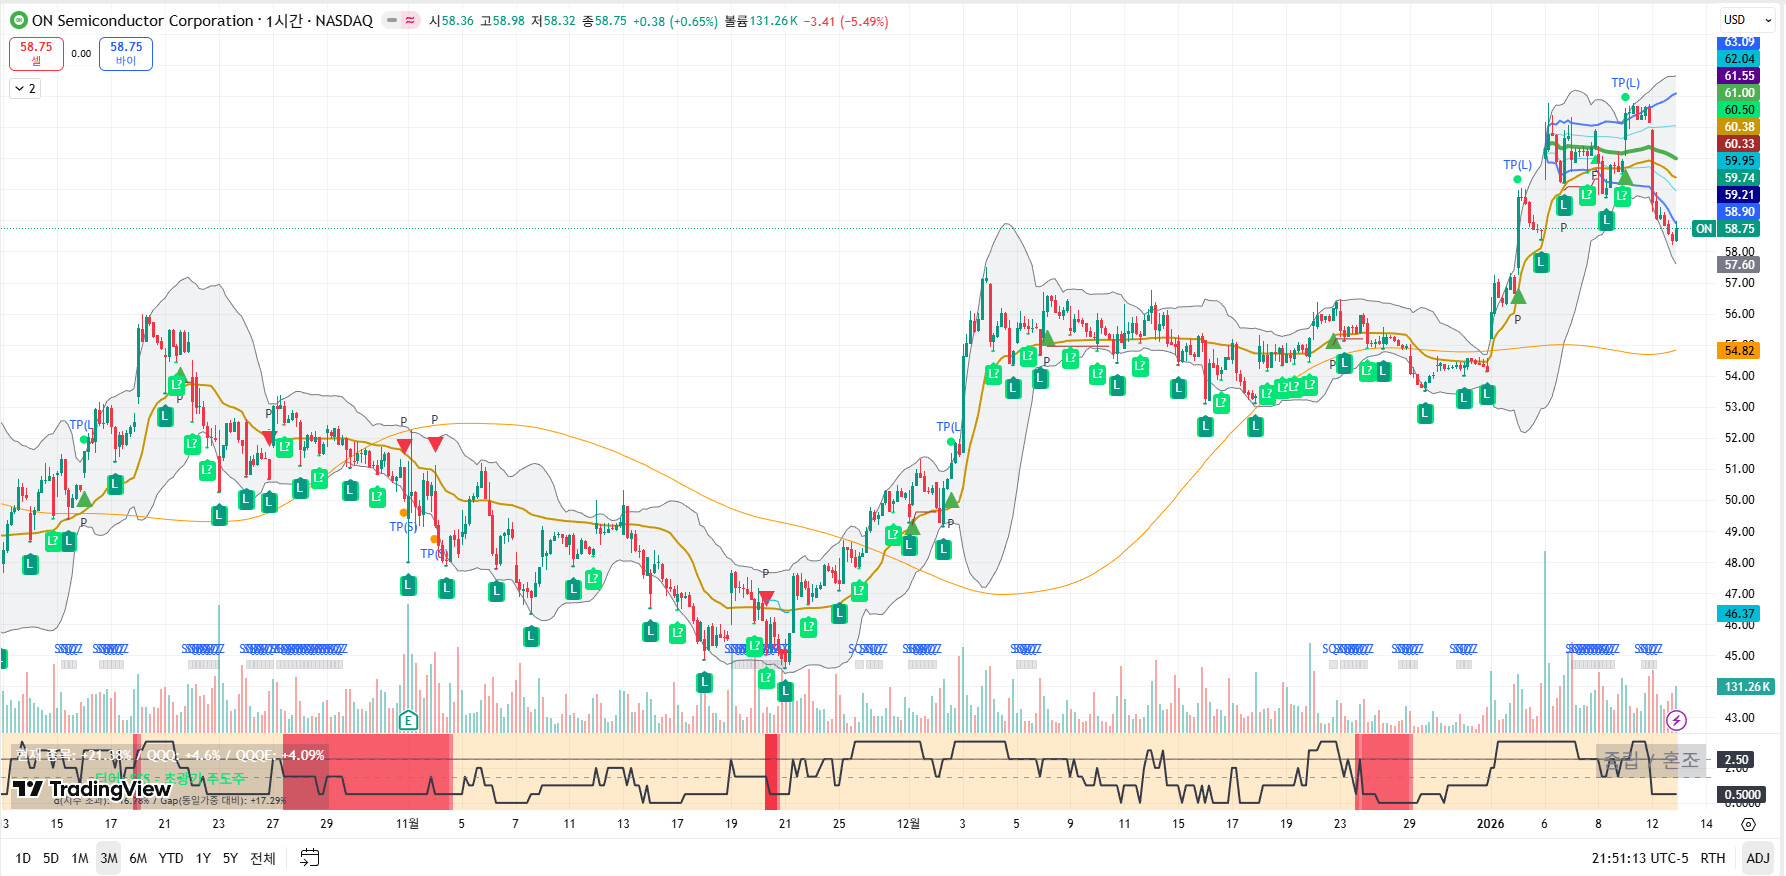This screenshot has height=876, width=1786.
Task: Click the 12월 label on time axis
Action: pyautogui.click(x=908, y=824)
